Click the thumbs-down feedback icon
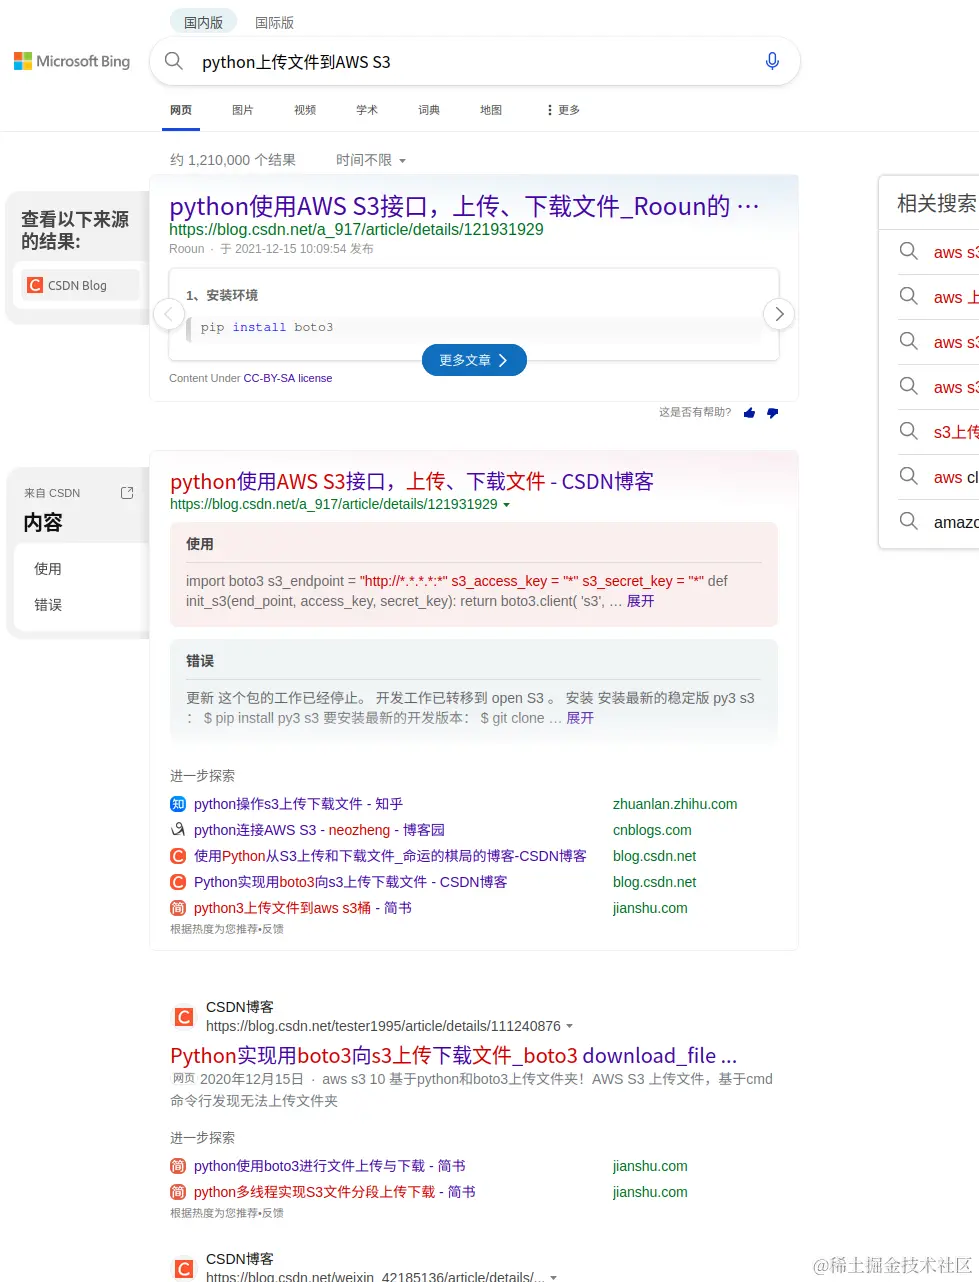 (x=772, y=412)
